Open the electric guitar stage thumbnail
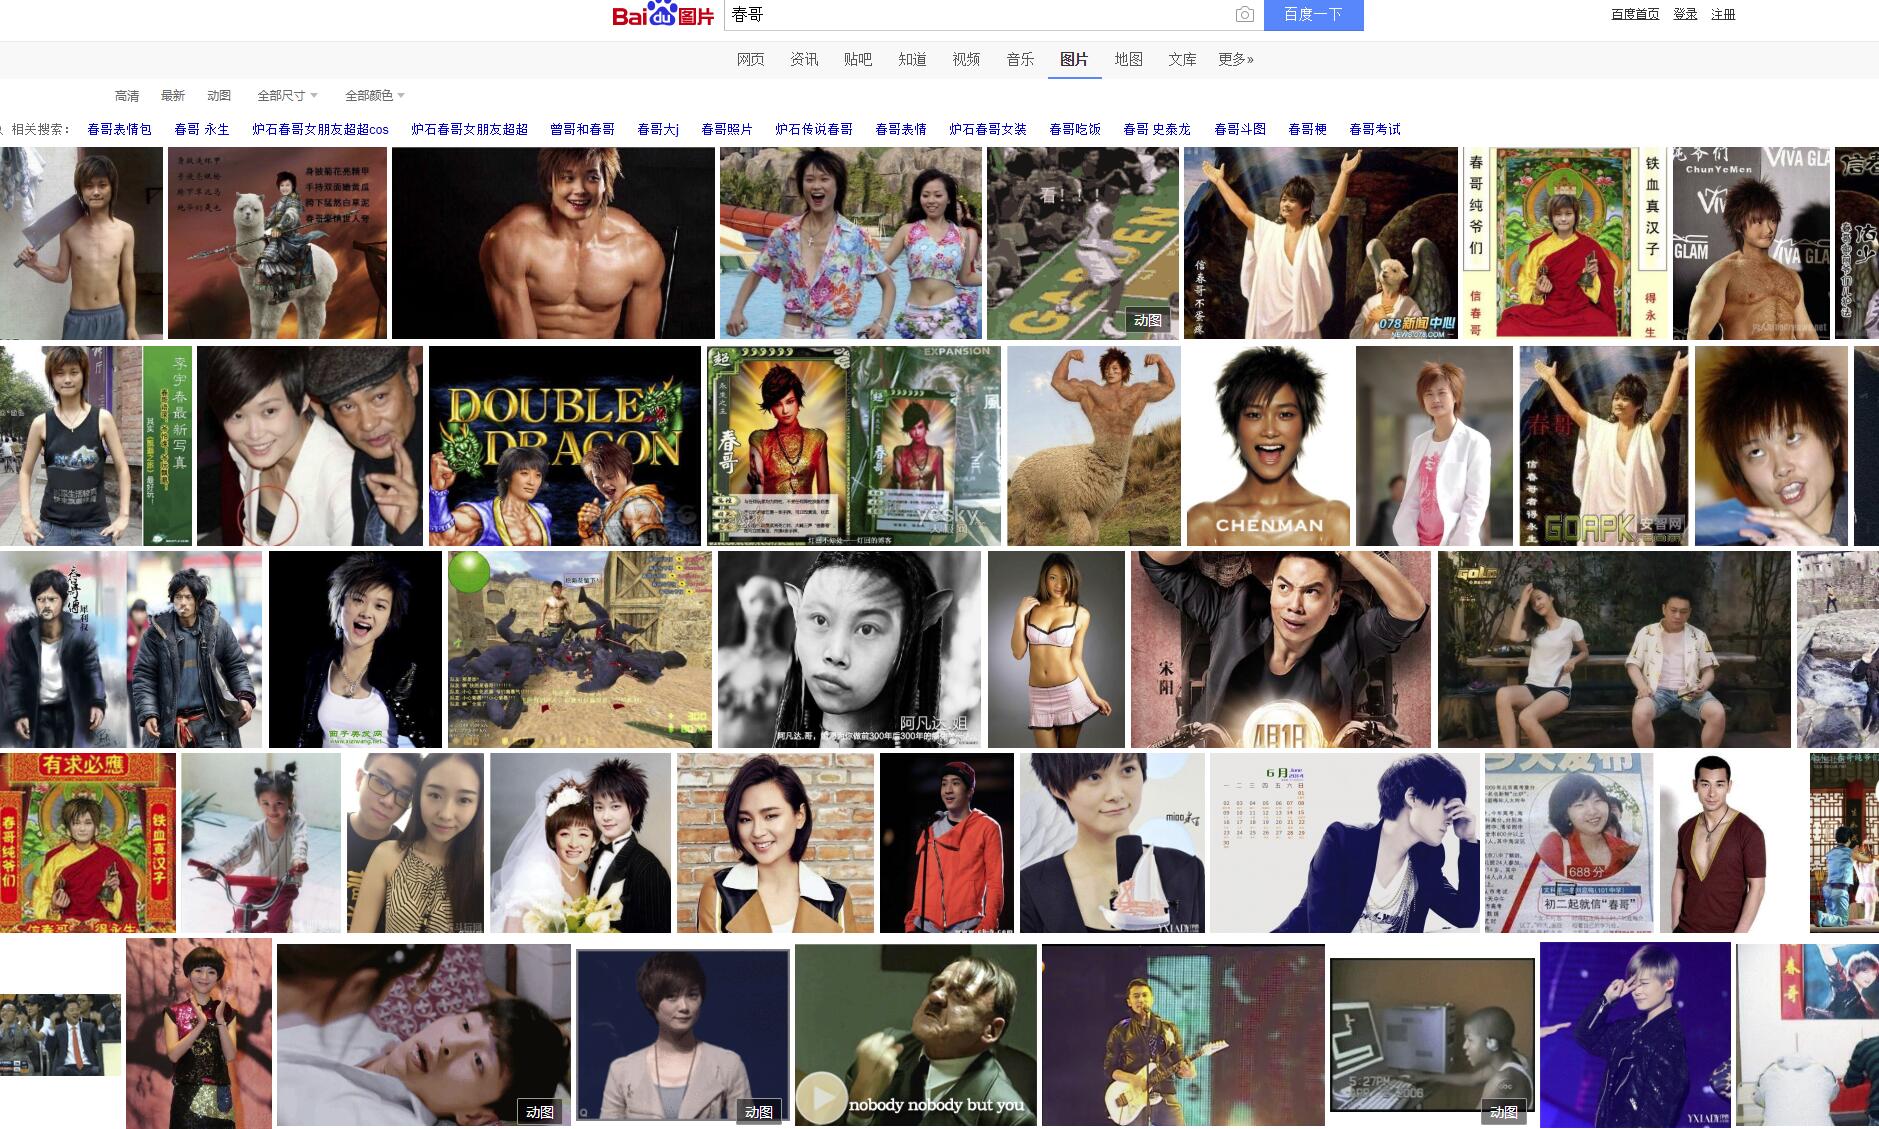1879x1129 pixels. [x=1183, y=1035]
